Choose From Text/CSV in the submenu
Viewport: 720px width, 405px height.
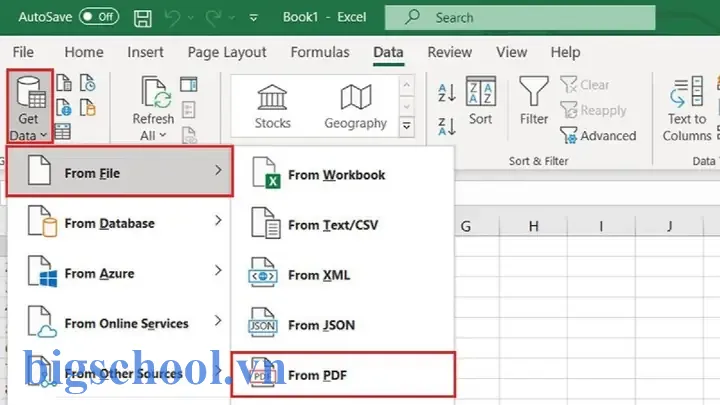coord(343,225)
